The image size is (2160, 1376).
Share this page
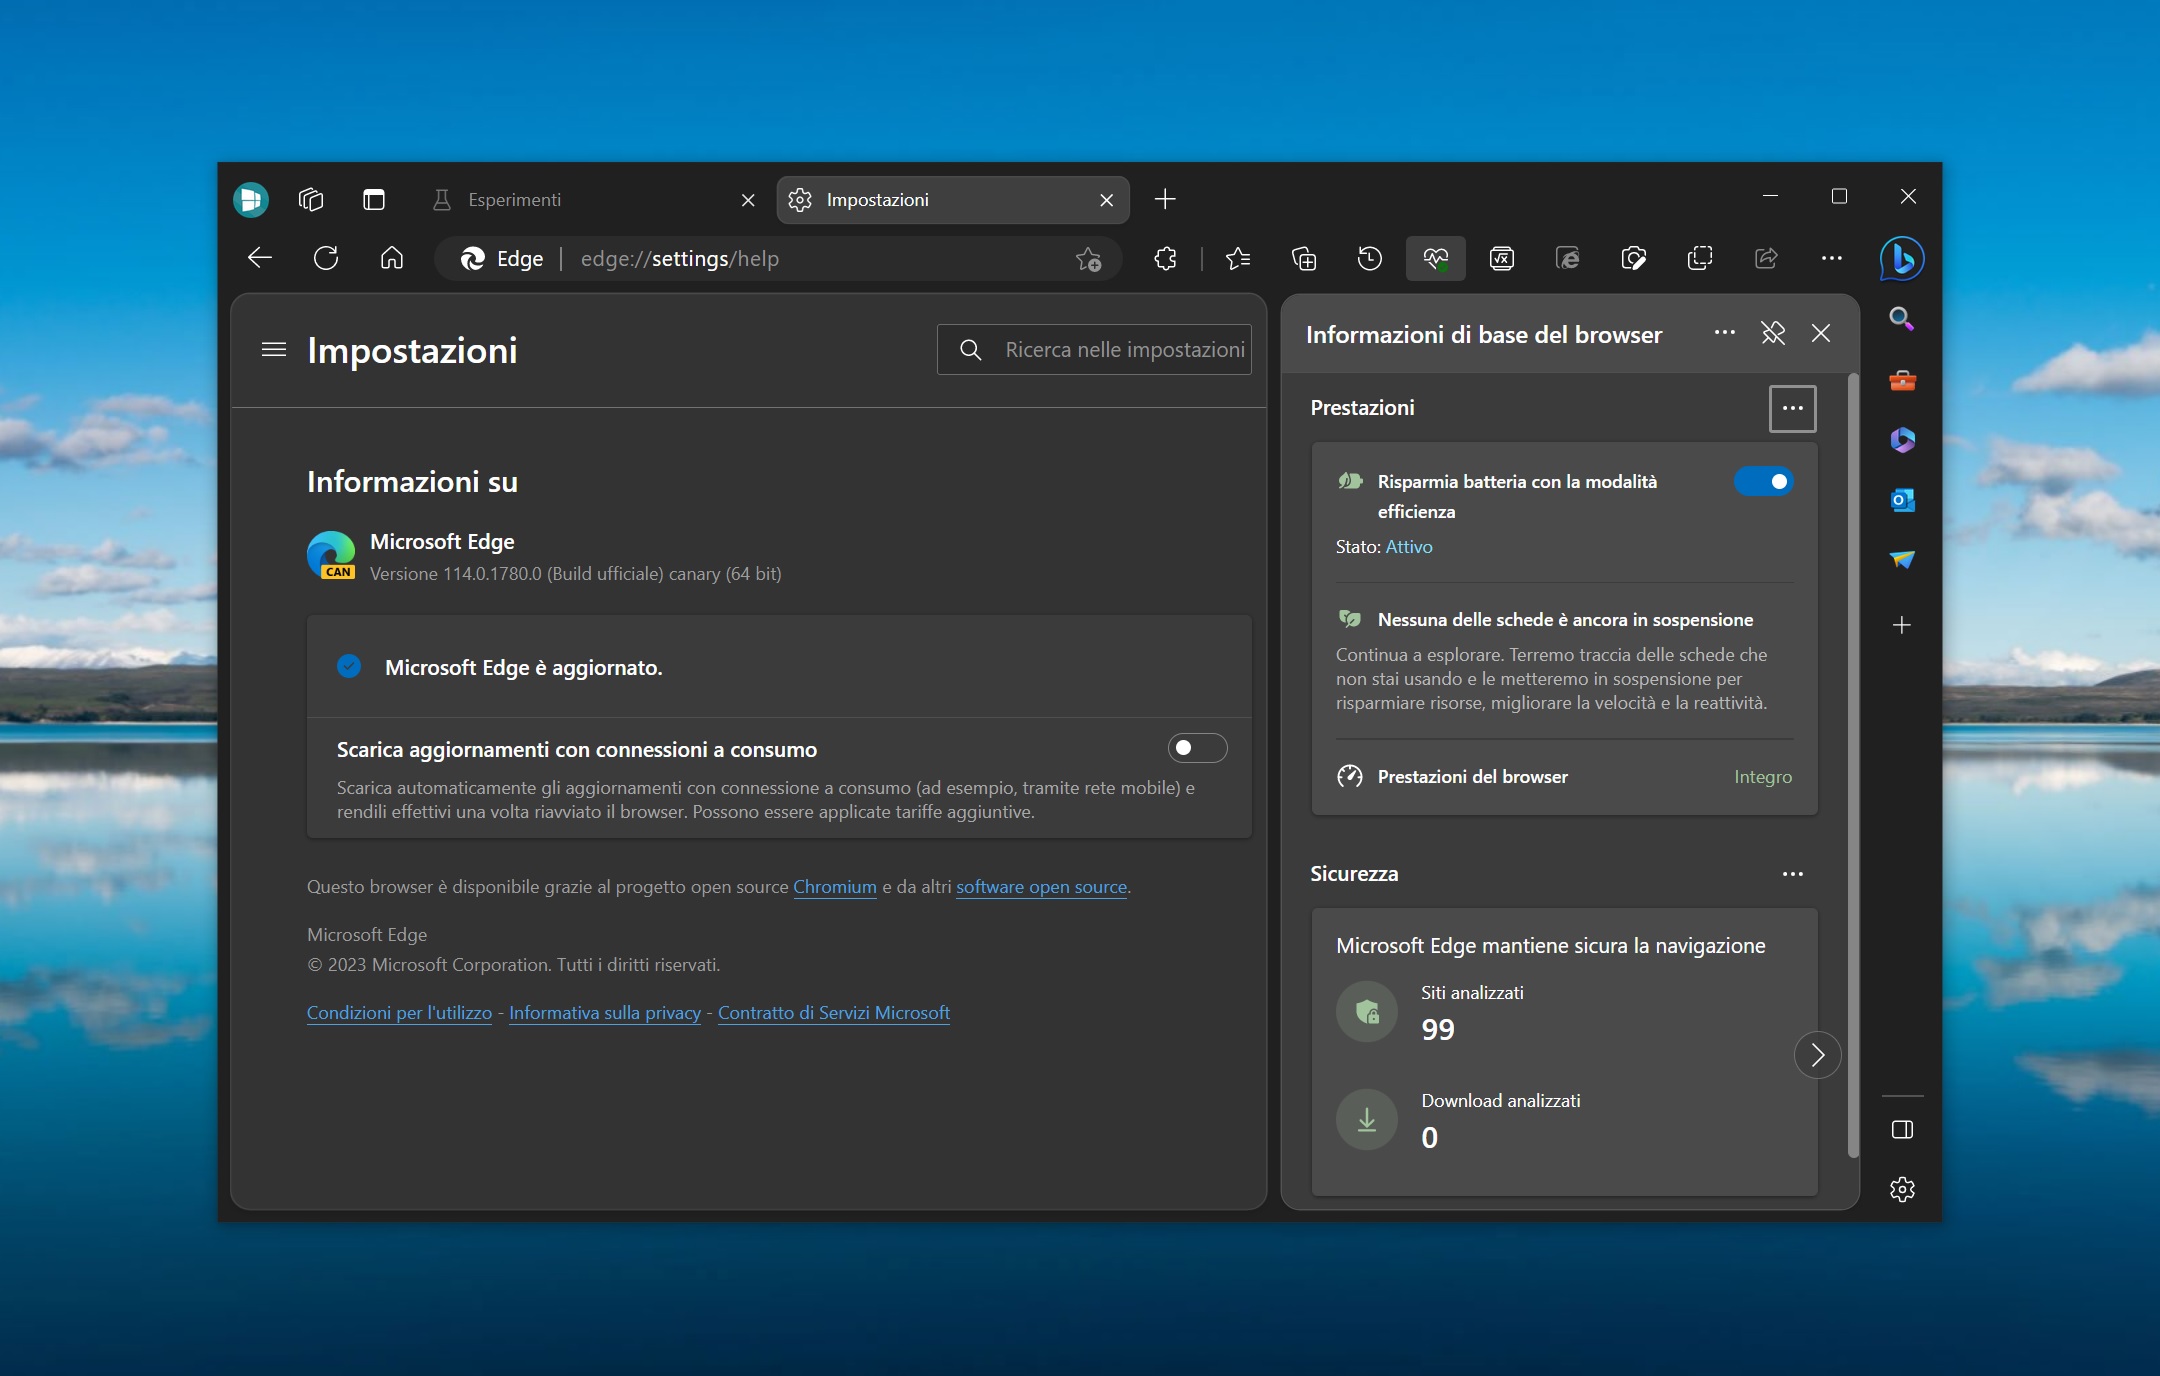(x=1766, y=259)
